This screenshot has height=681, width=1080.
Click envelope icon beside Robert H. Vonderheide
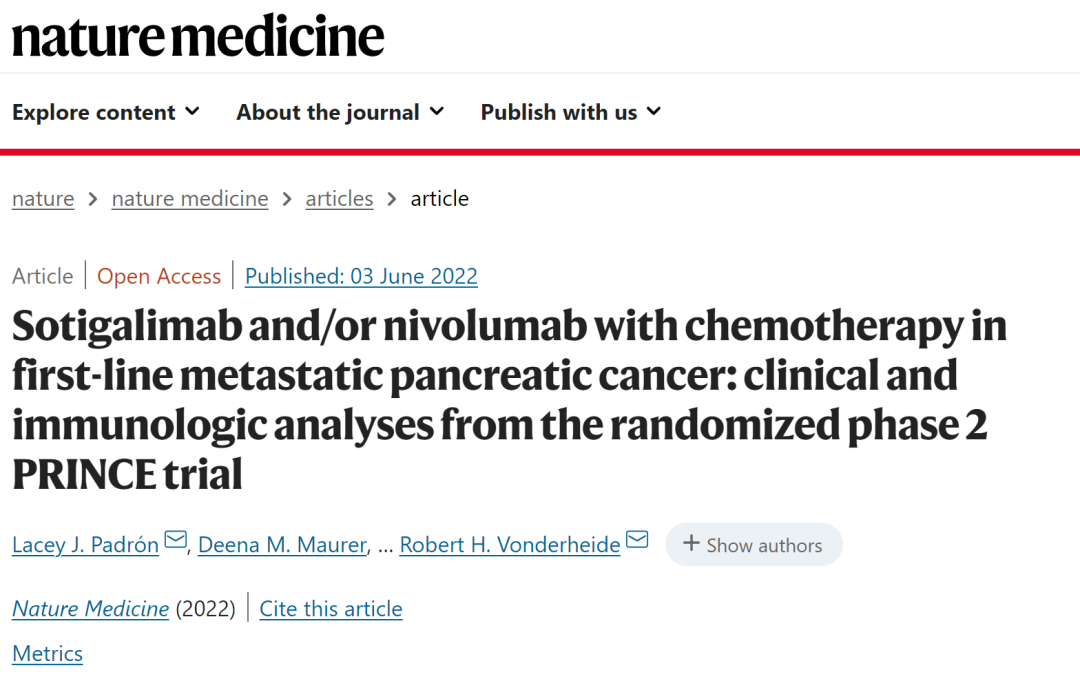click(x=637, y=541)
